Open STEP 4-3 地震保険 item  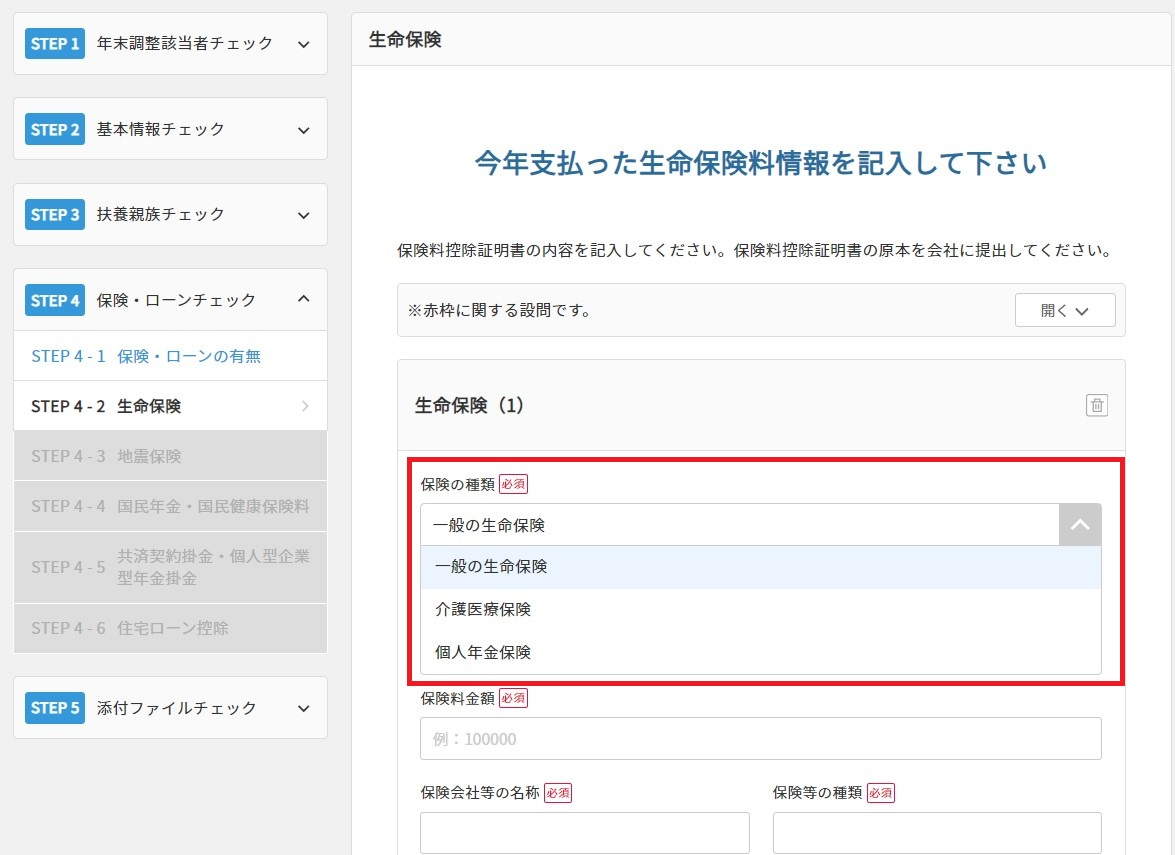170,456
